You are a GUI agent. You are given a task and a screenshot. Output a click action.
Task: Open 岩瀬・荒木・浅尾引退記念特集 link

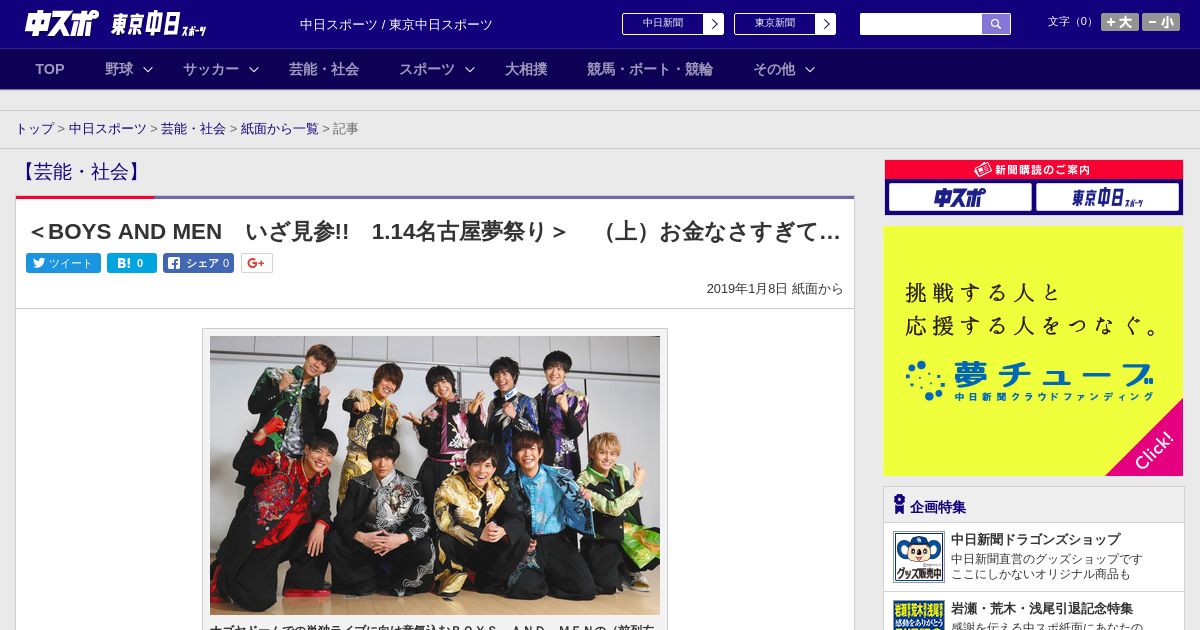pyautogui.click(x=1042, y=608)
